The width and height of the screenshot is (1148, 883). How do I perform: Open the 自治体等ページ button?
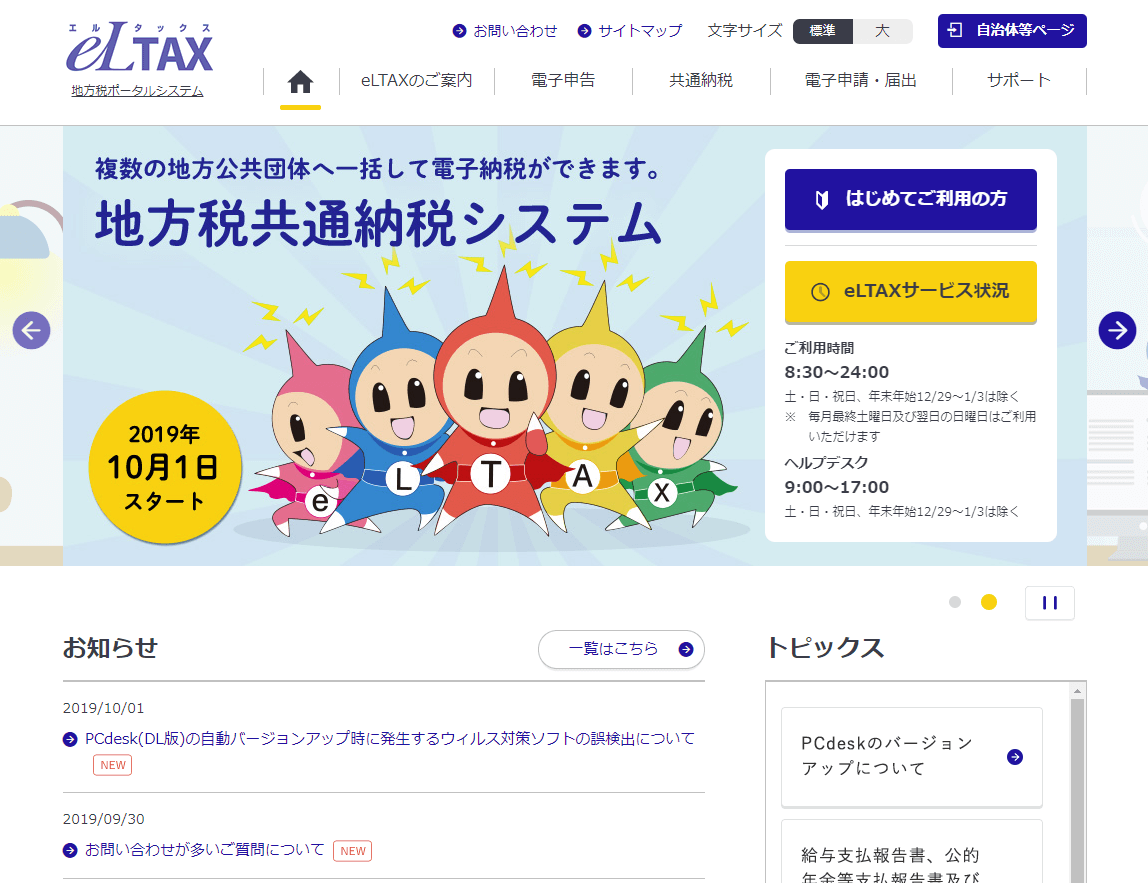pos(1012,31)
